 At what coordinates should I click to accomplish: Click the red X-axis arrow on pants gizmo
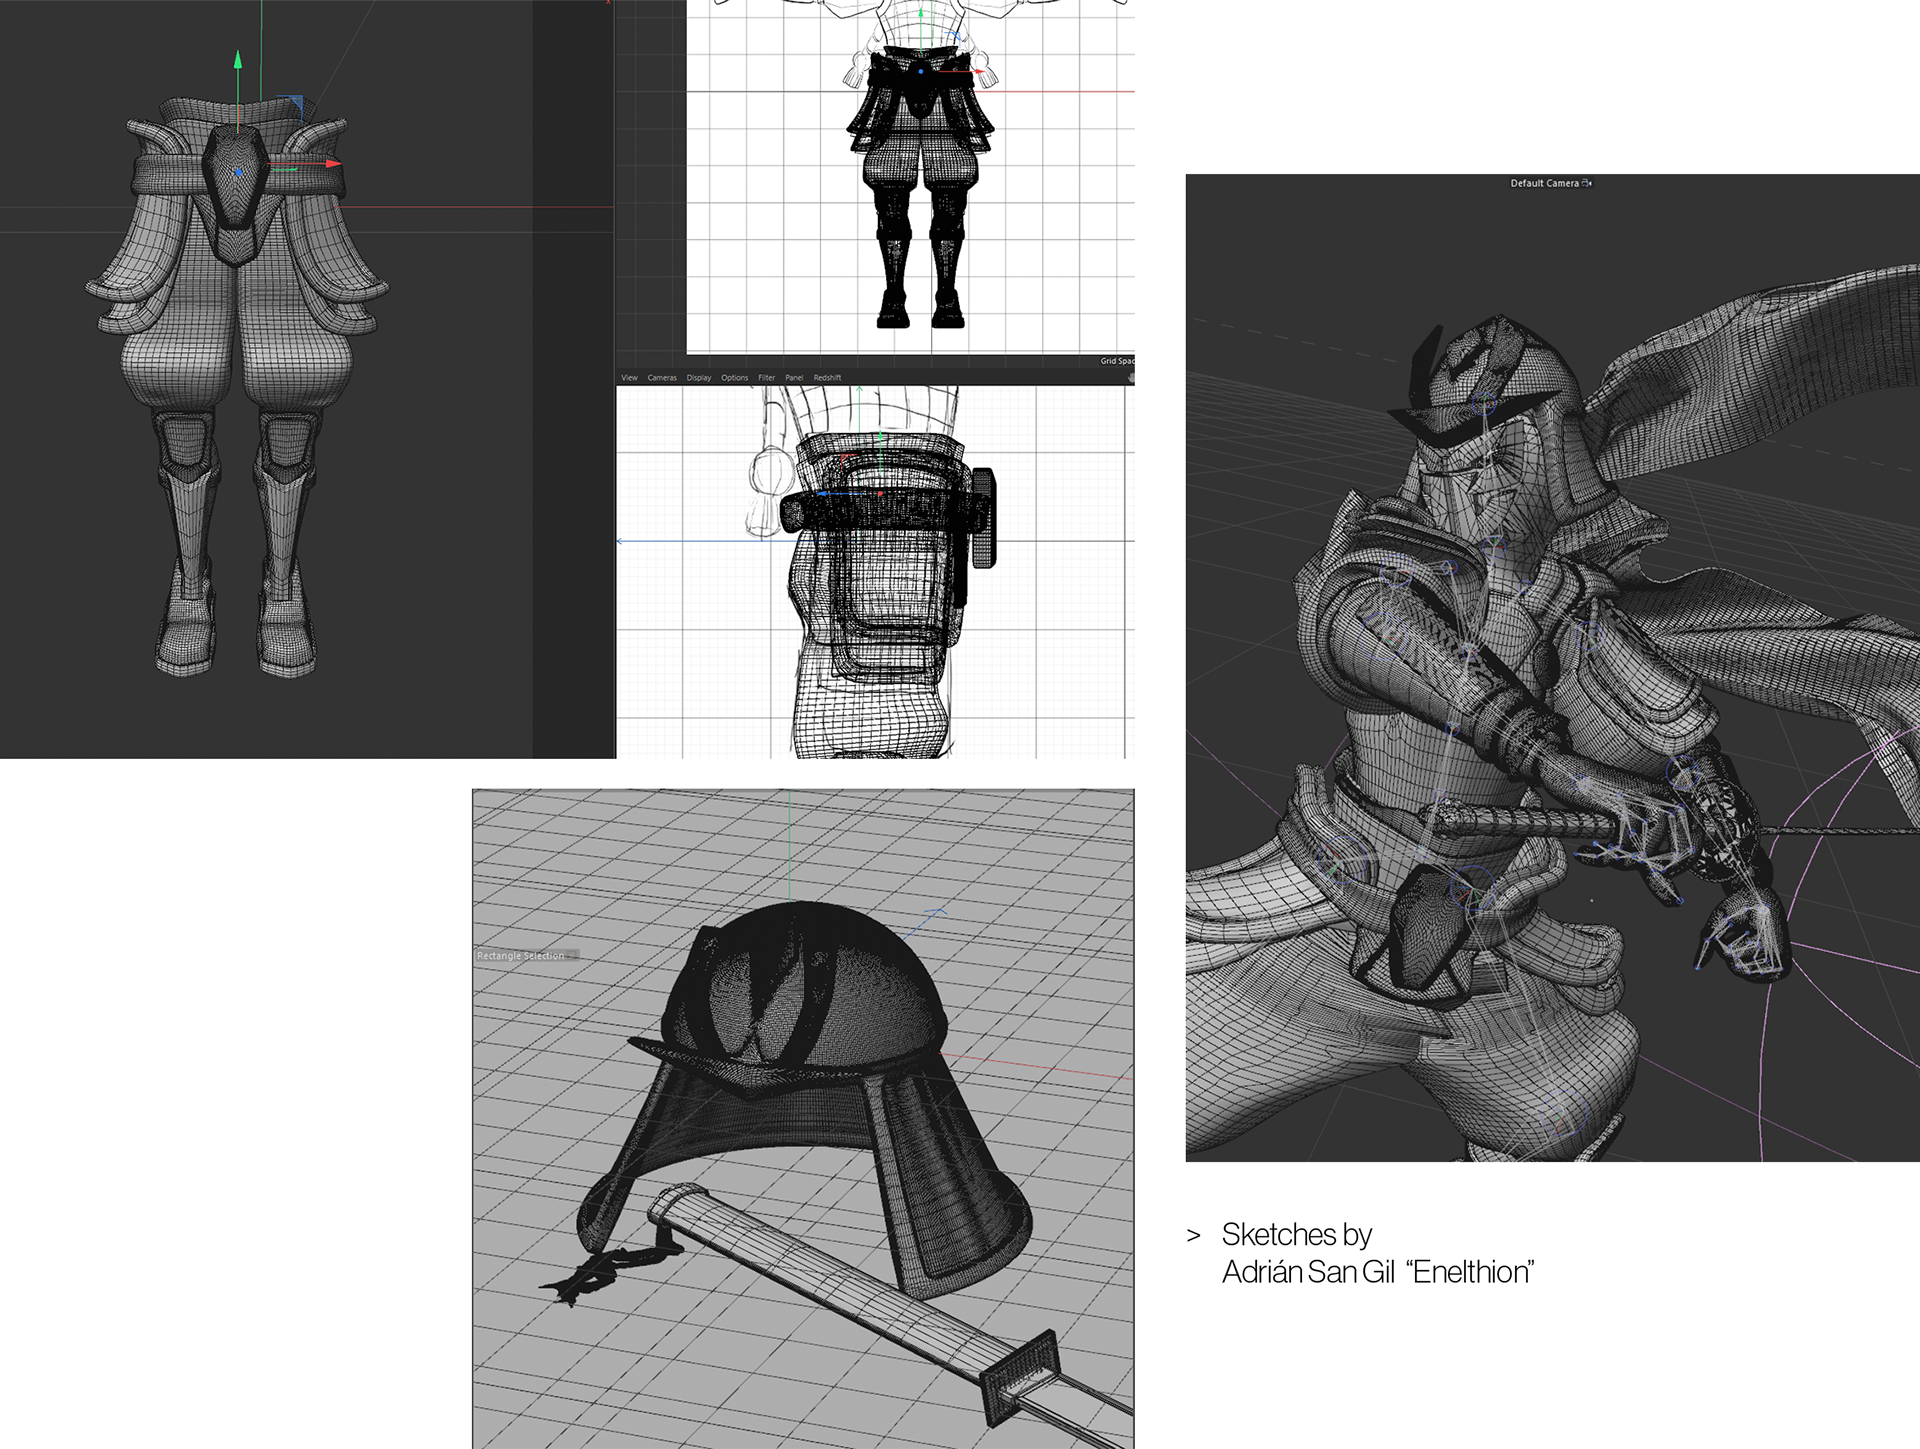click(x=333, y=164)
